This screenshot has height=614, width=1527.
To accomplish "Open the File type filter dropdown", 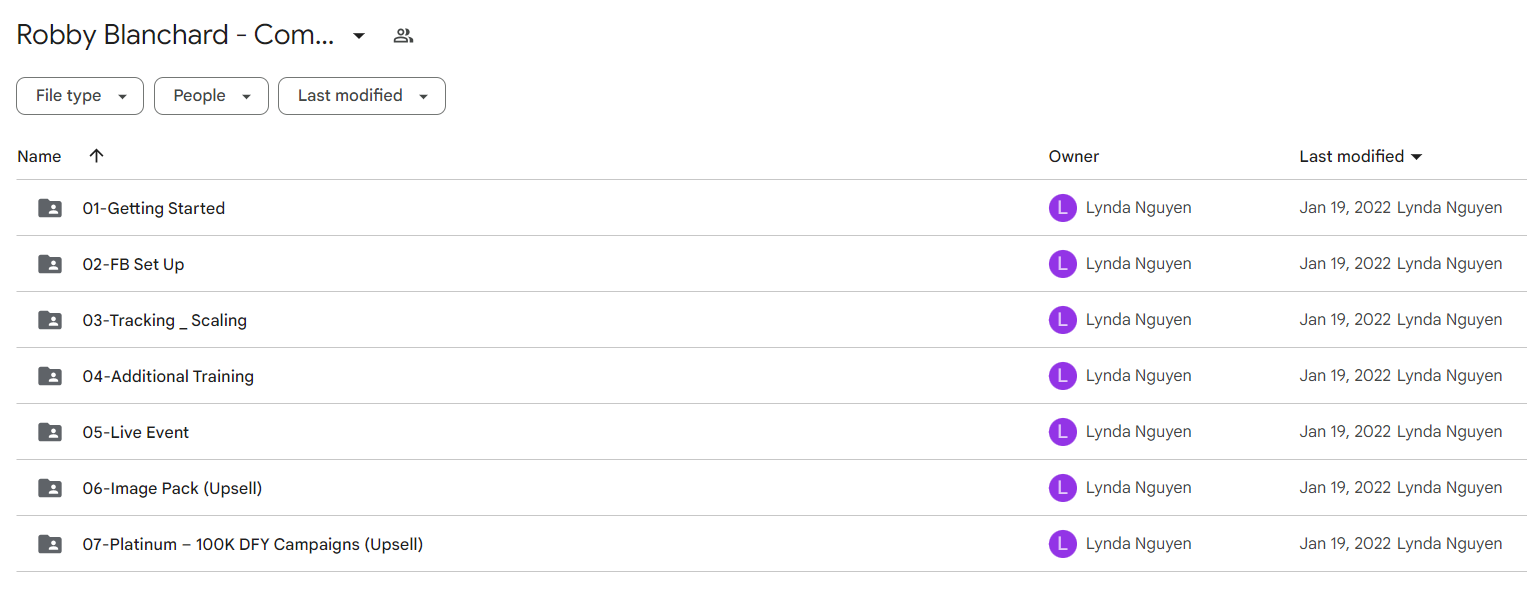I will pos(80,96).
